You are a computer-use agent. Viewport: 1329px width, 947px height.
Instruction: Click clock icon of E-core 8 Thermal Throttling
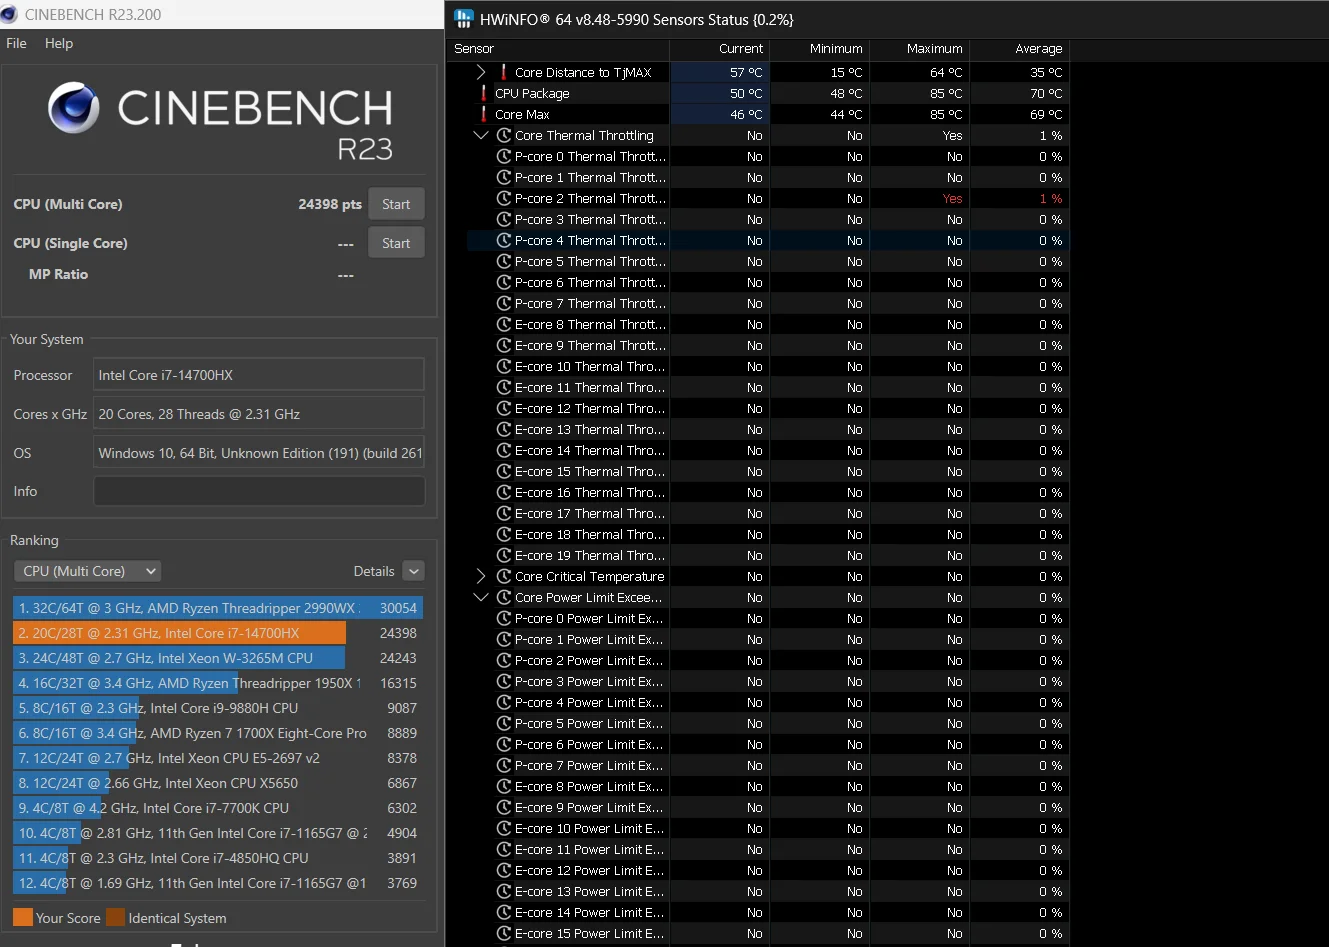click(x=504, y=324)
